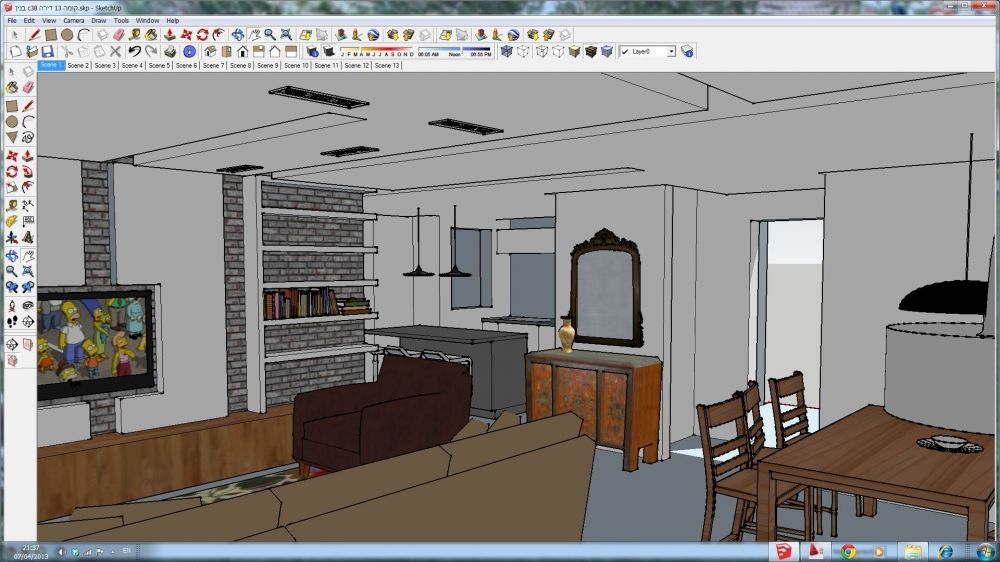Image resolution: width=1000 pixels, height=562 pixels.
Task: Open Chrome from the Windows taskbar
Action: point(848,551)
